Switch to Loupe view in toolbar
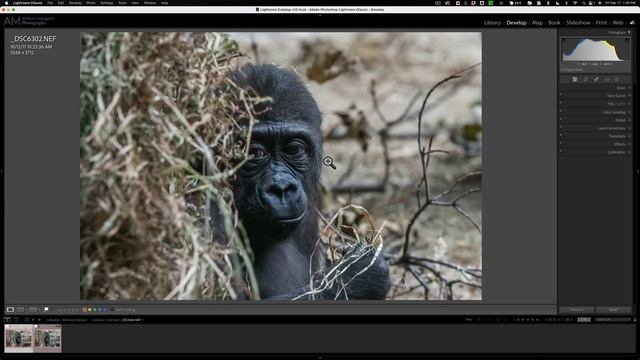 (x=10, y=310)
